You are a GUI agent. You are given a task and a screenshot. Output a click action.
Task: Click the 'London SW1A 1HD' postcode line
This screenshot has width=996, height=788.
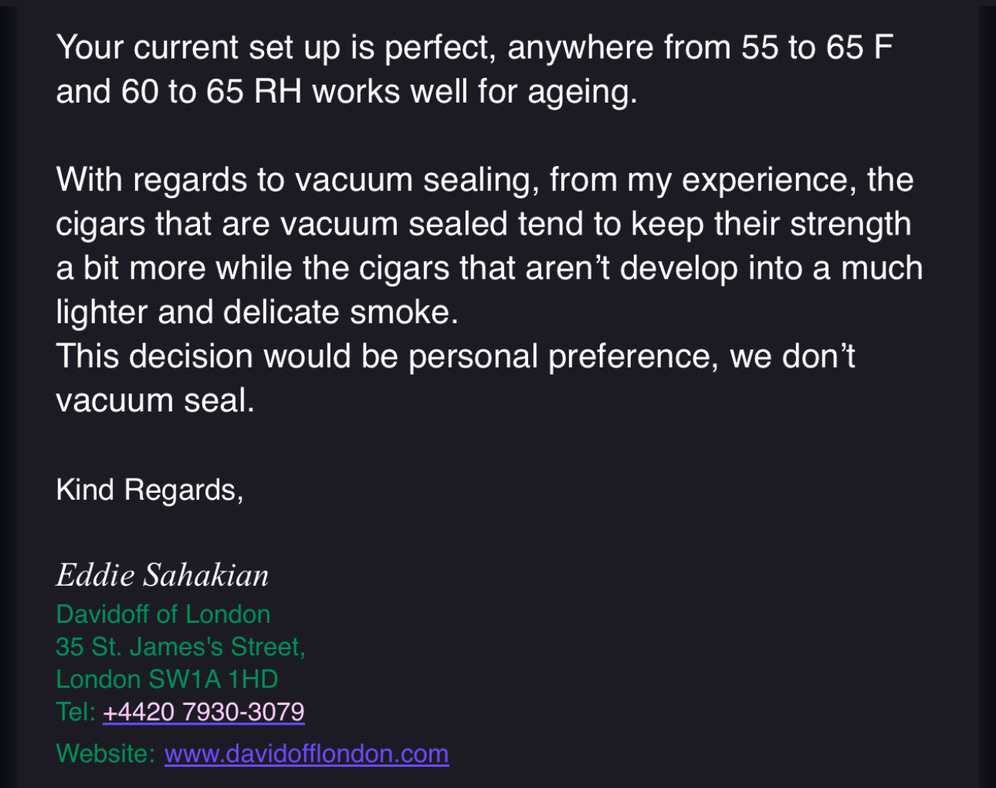(x=167, y=679)
